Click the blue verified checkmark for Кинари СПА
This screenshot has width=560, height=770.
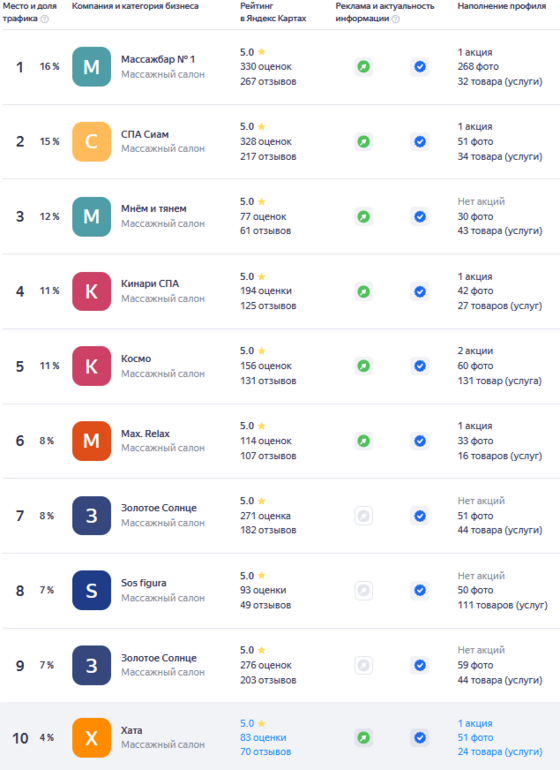coord(420,292)
